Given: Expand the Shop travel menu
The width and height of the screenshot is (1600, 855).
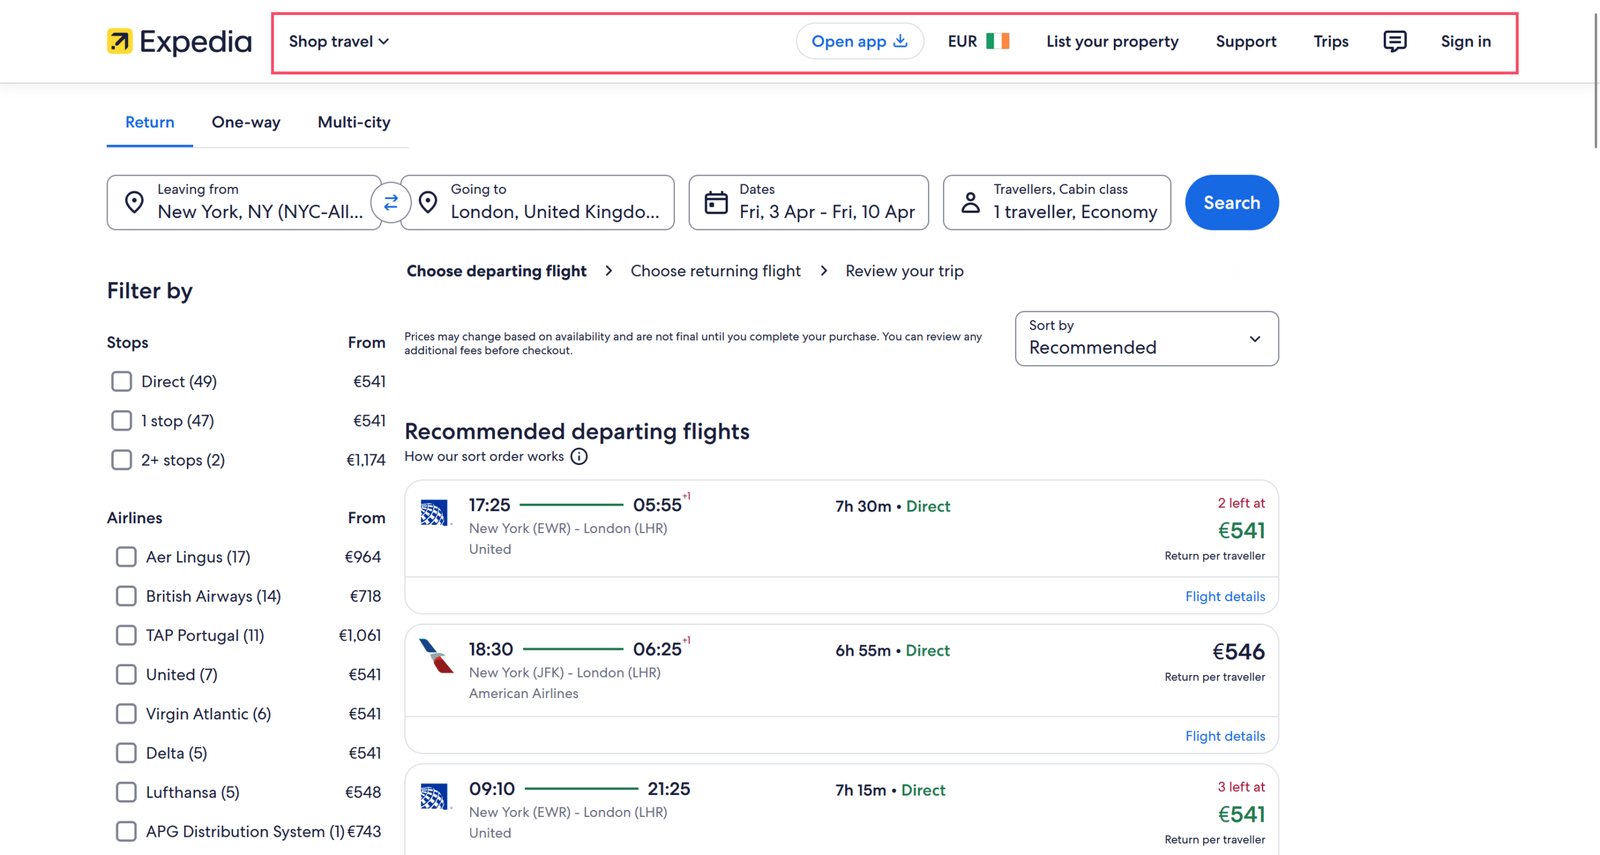Looking at the screenshot, I should click(338, 41).
